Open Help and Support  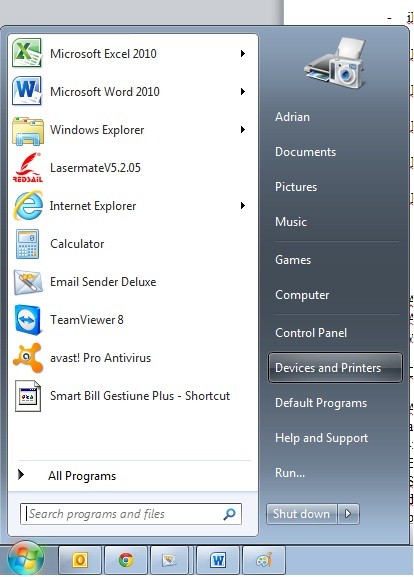click(321, 438)
